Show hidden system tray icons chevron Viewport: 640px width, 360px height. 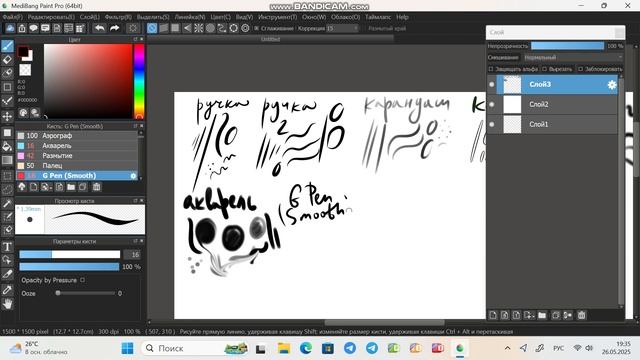click(507, 348)
